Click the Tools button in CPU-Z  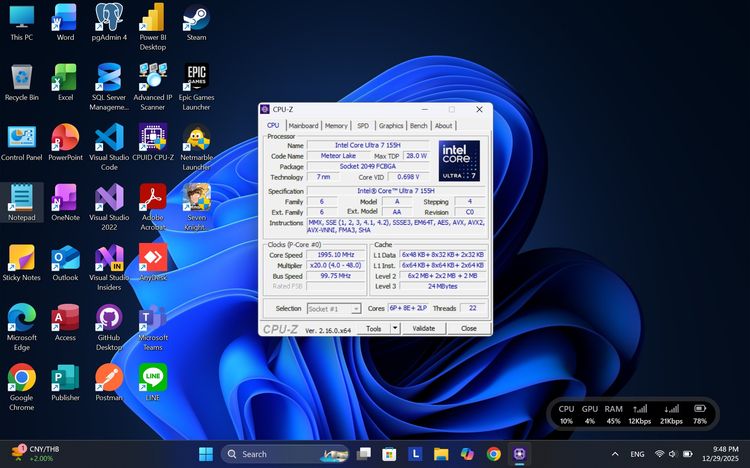(374, 328)
